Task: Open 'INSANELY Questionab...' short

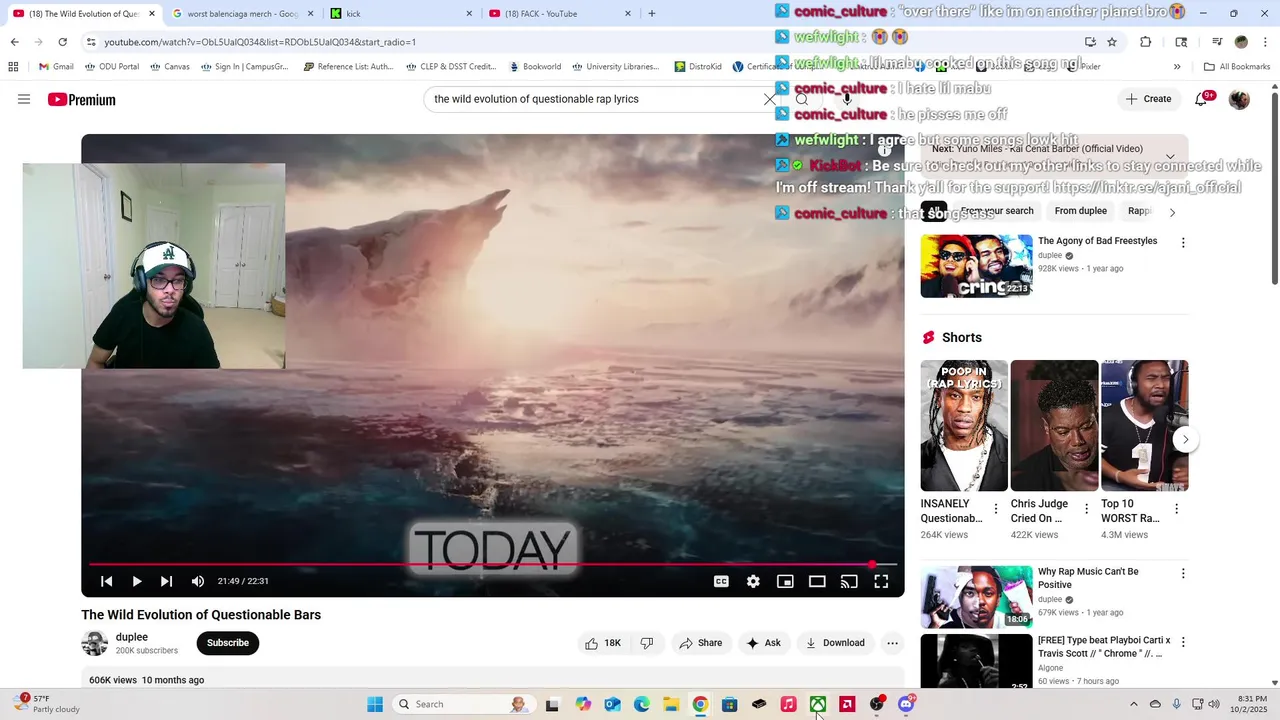Action: (964, 426)
